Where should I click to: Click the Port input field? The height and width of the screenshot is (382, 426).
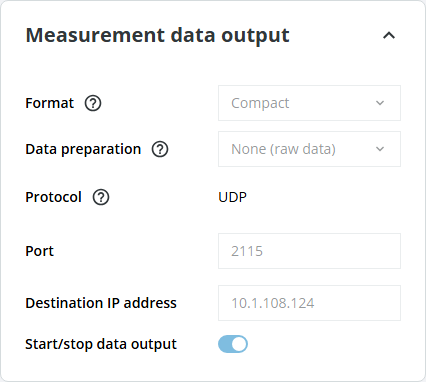[x=309, y=251]
